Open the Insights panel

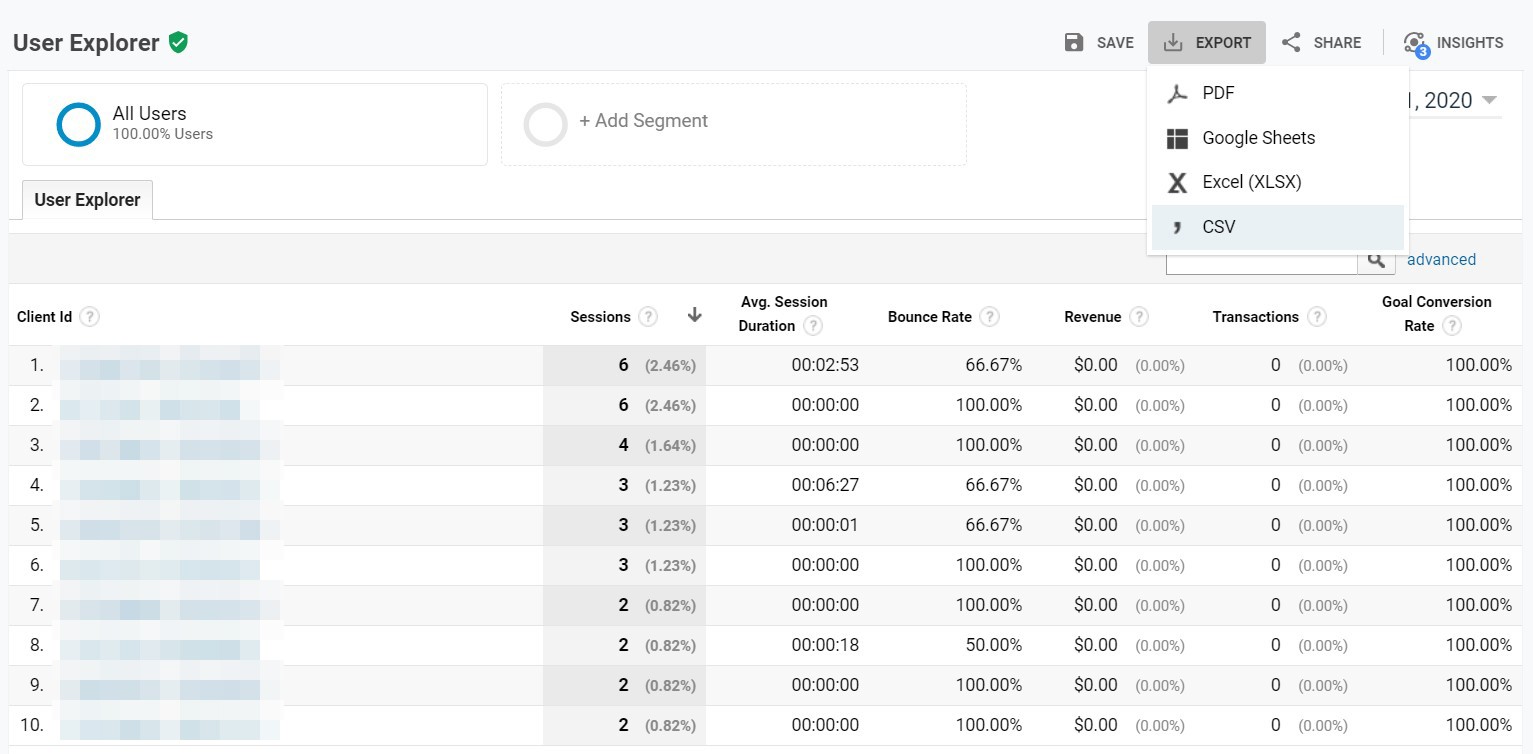pos(1453,43)
